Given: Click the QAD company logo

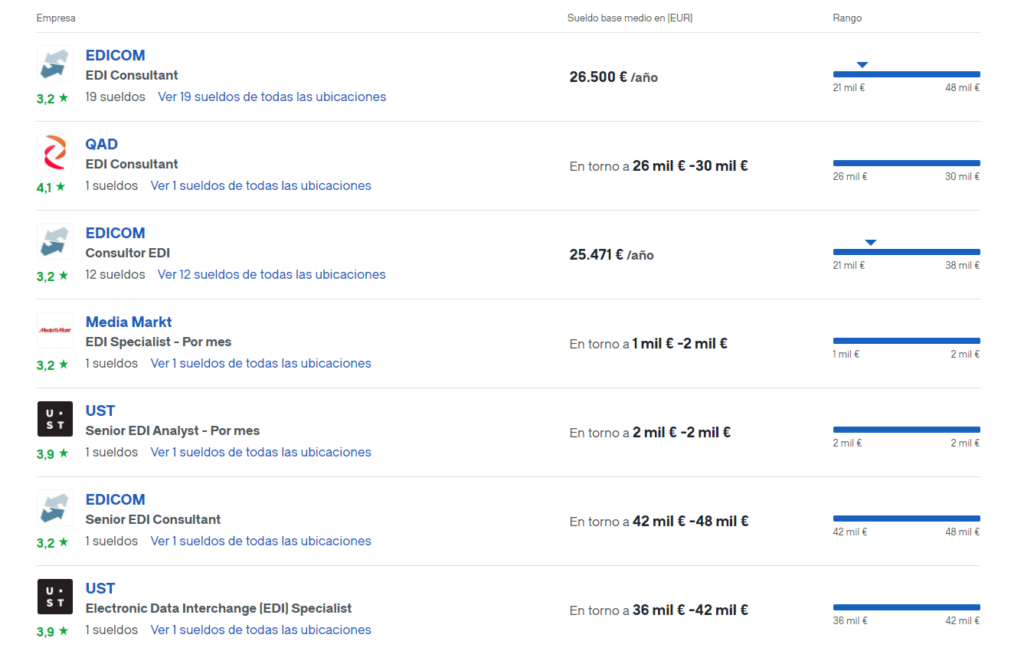Looking at the screenshot, I should point(55,153).
